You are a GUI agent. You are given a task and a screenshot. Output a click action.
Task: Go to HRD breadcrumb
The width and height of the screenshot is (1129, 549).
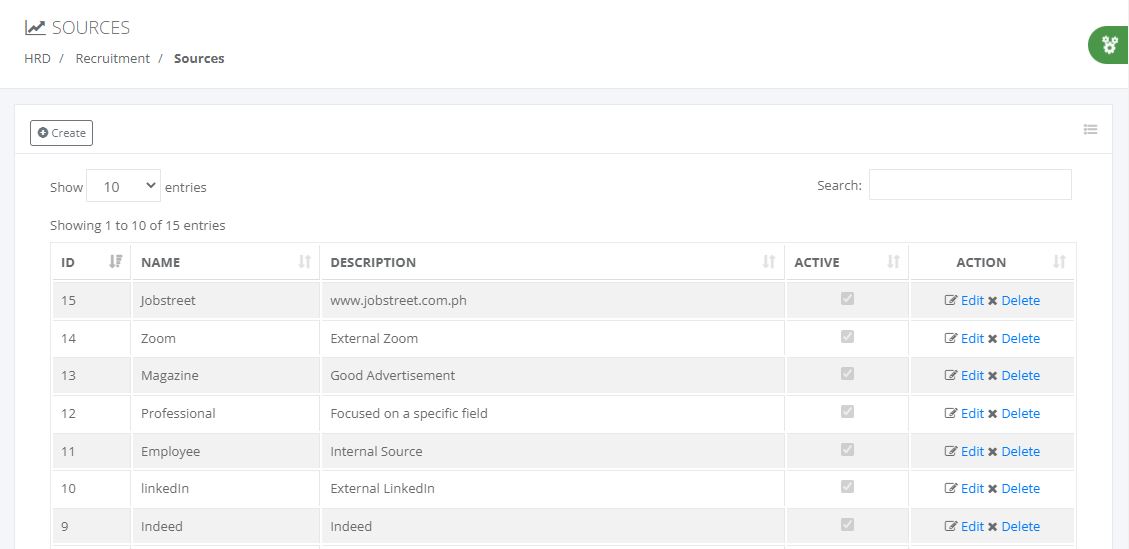(37, 59)
